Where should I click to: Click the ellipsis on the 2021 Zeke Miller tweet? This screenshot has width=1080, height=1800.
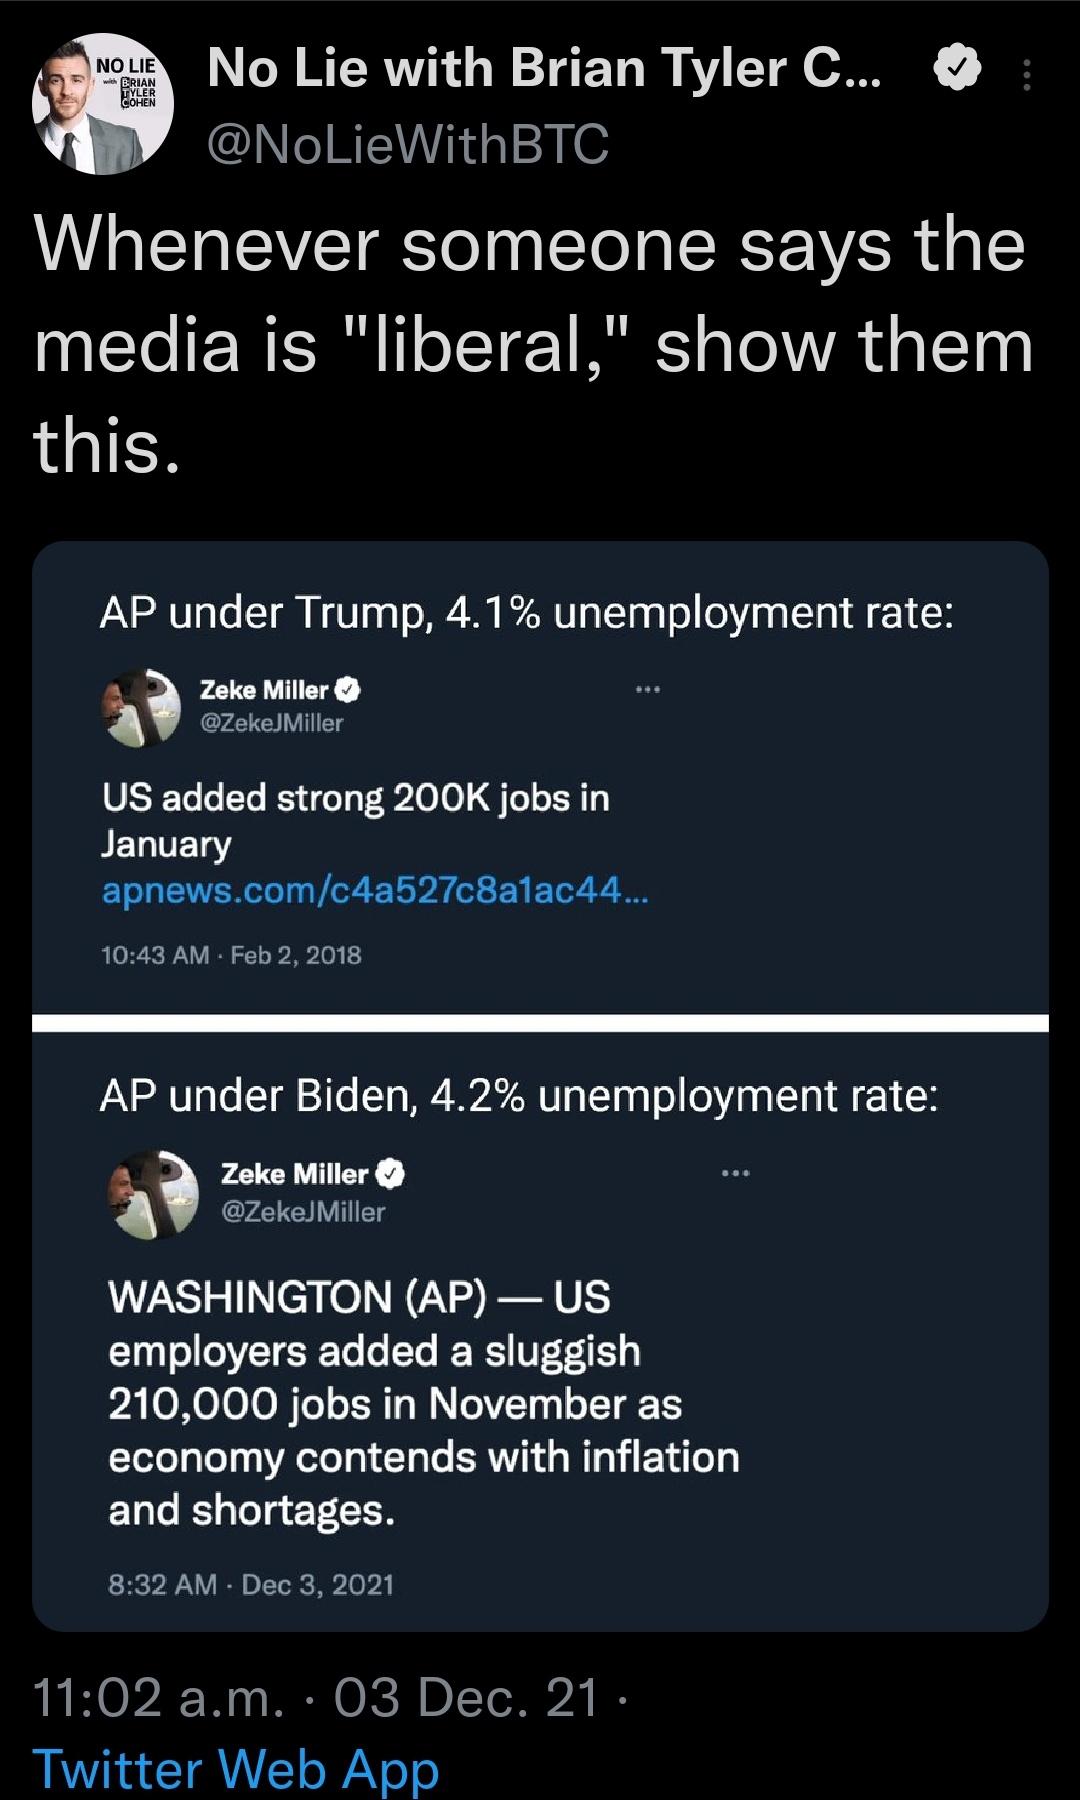pos(735,1172)
